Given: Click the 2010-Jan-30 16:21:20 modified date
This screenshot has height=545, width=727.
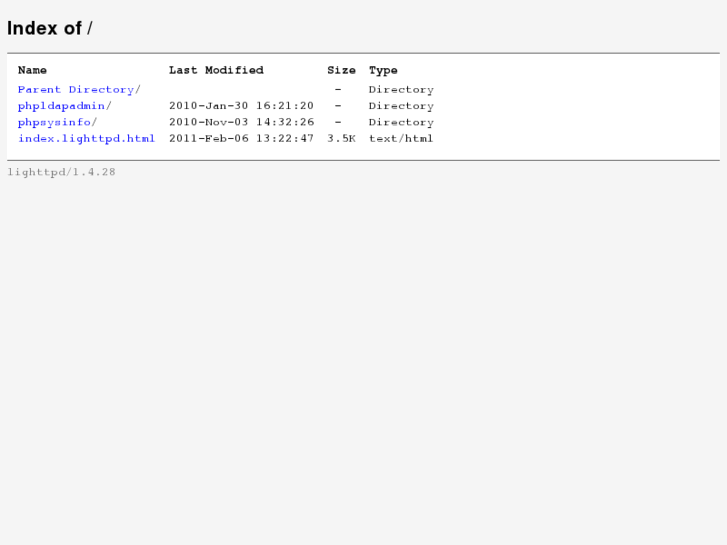Looking at the screenshot, I should point(241,106).
